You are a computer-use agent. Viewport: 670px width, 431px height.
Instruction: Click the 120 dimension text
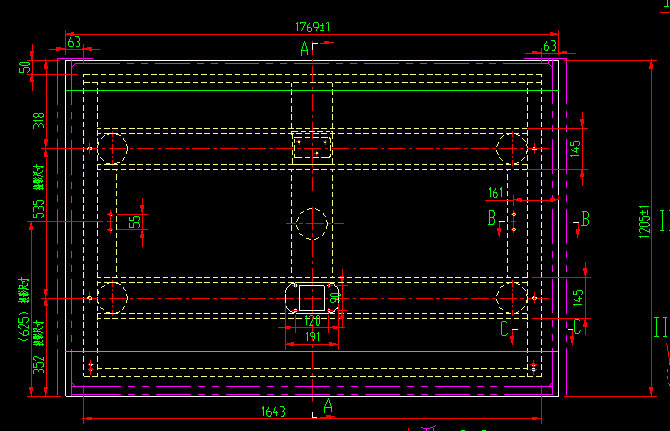[312, 322]
